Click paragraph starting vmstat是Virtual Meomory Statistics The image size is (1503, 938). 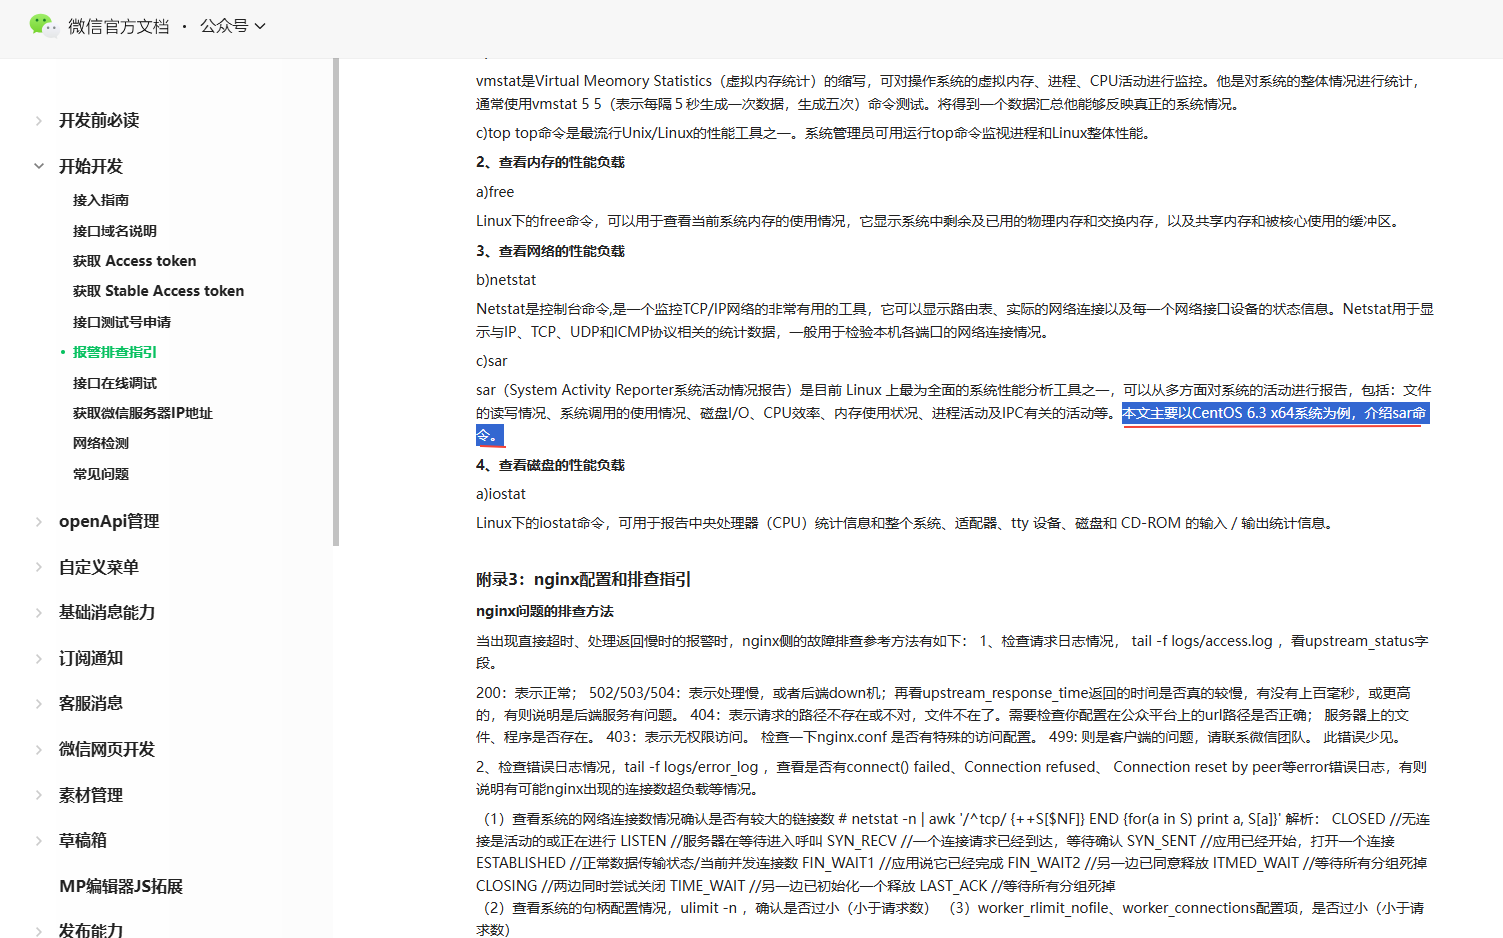[x=949, y=92]
